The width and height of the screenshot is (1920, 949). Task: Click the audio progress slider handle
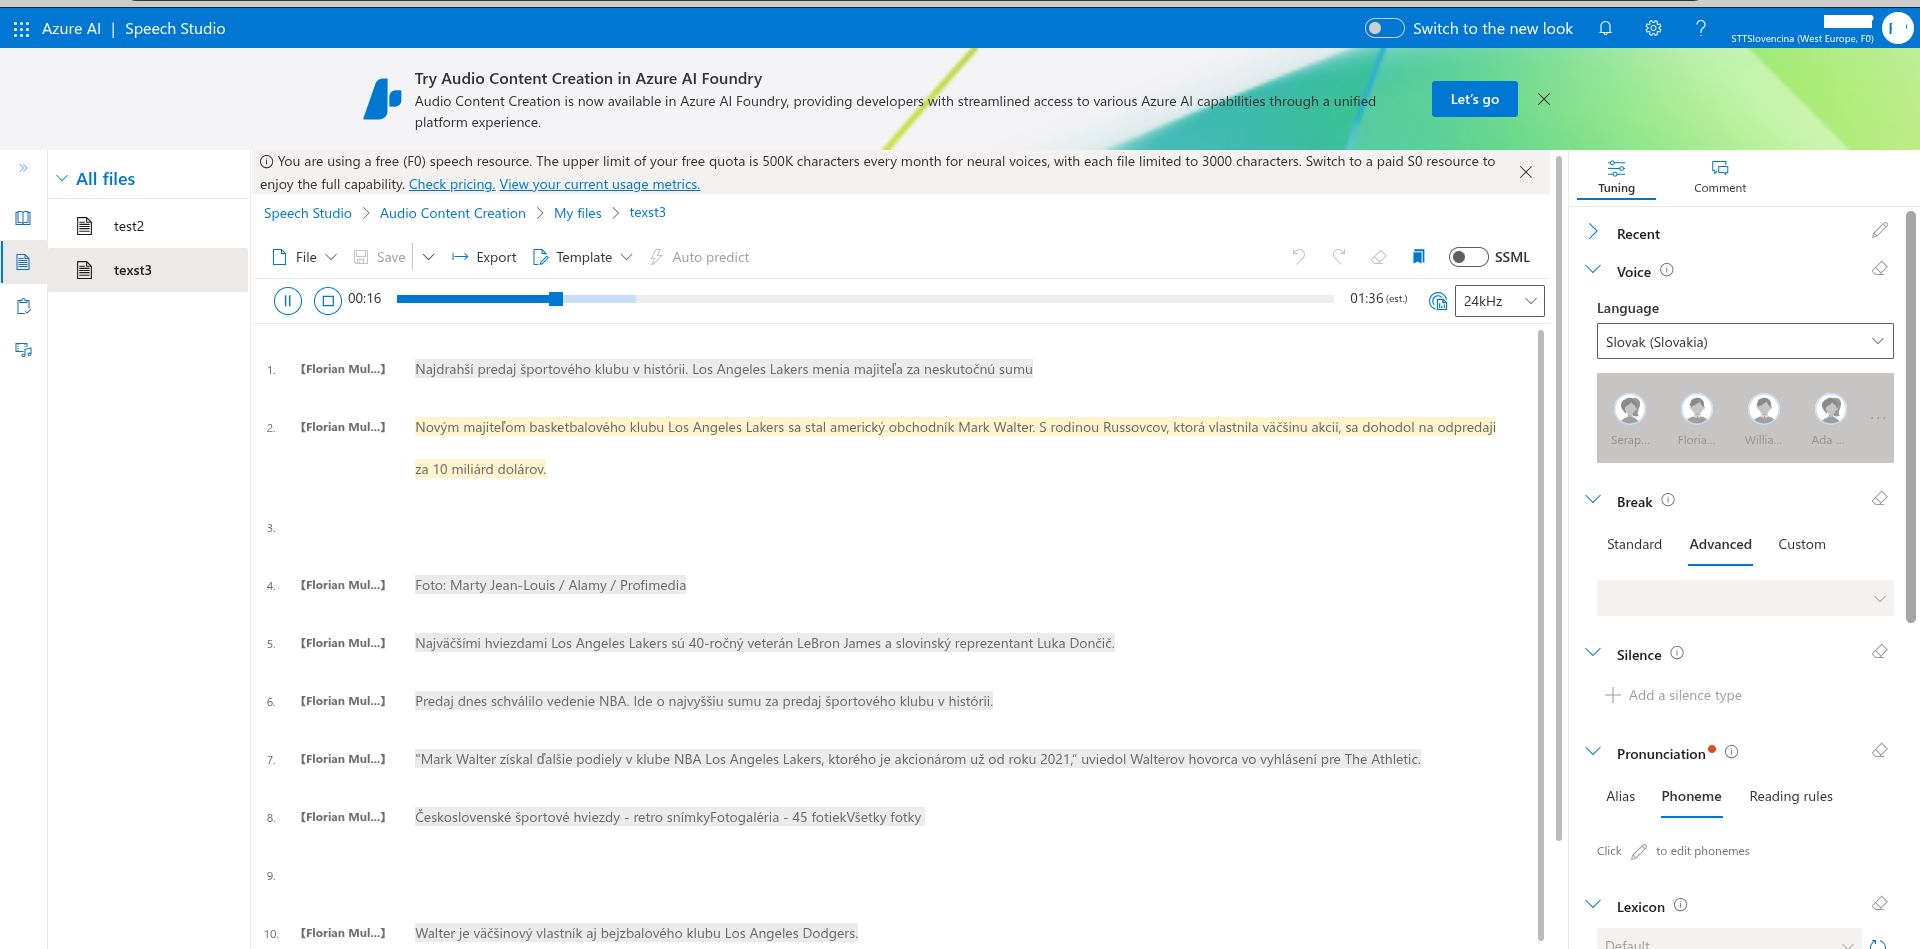[x=556, y=299]
